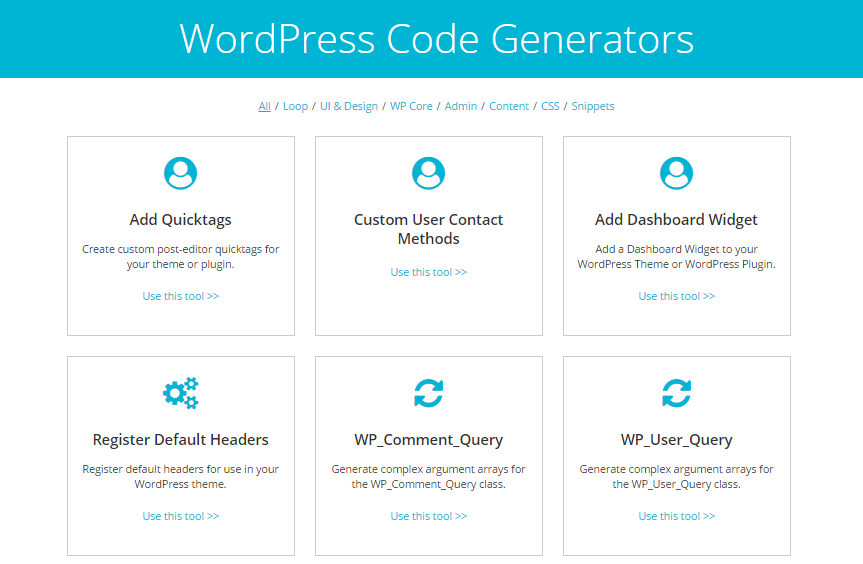
Task: Click the gears icon above Register Default Headers
Action: pos(181,393)
